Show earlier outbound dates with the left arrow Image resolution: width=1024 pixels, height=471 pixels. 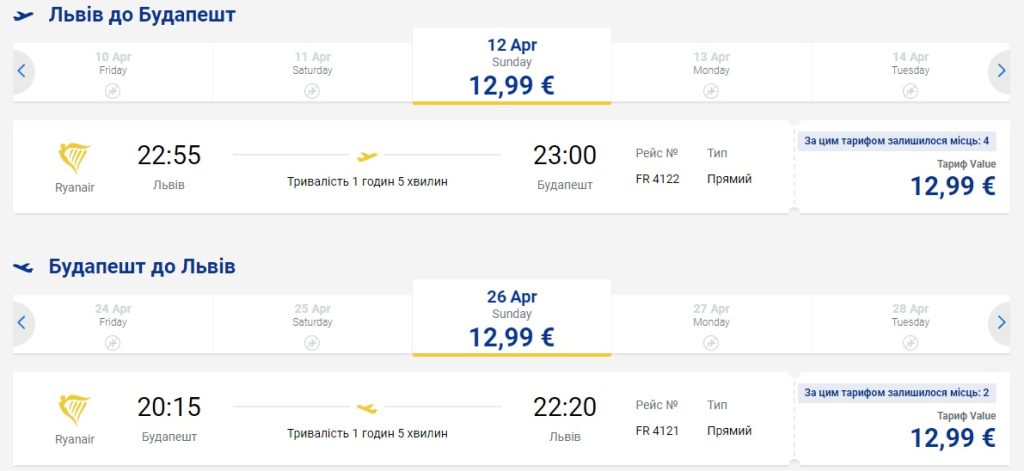pyautogui.click(x=21, y=71)
